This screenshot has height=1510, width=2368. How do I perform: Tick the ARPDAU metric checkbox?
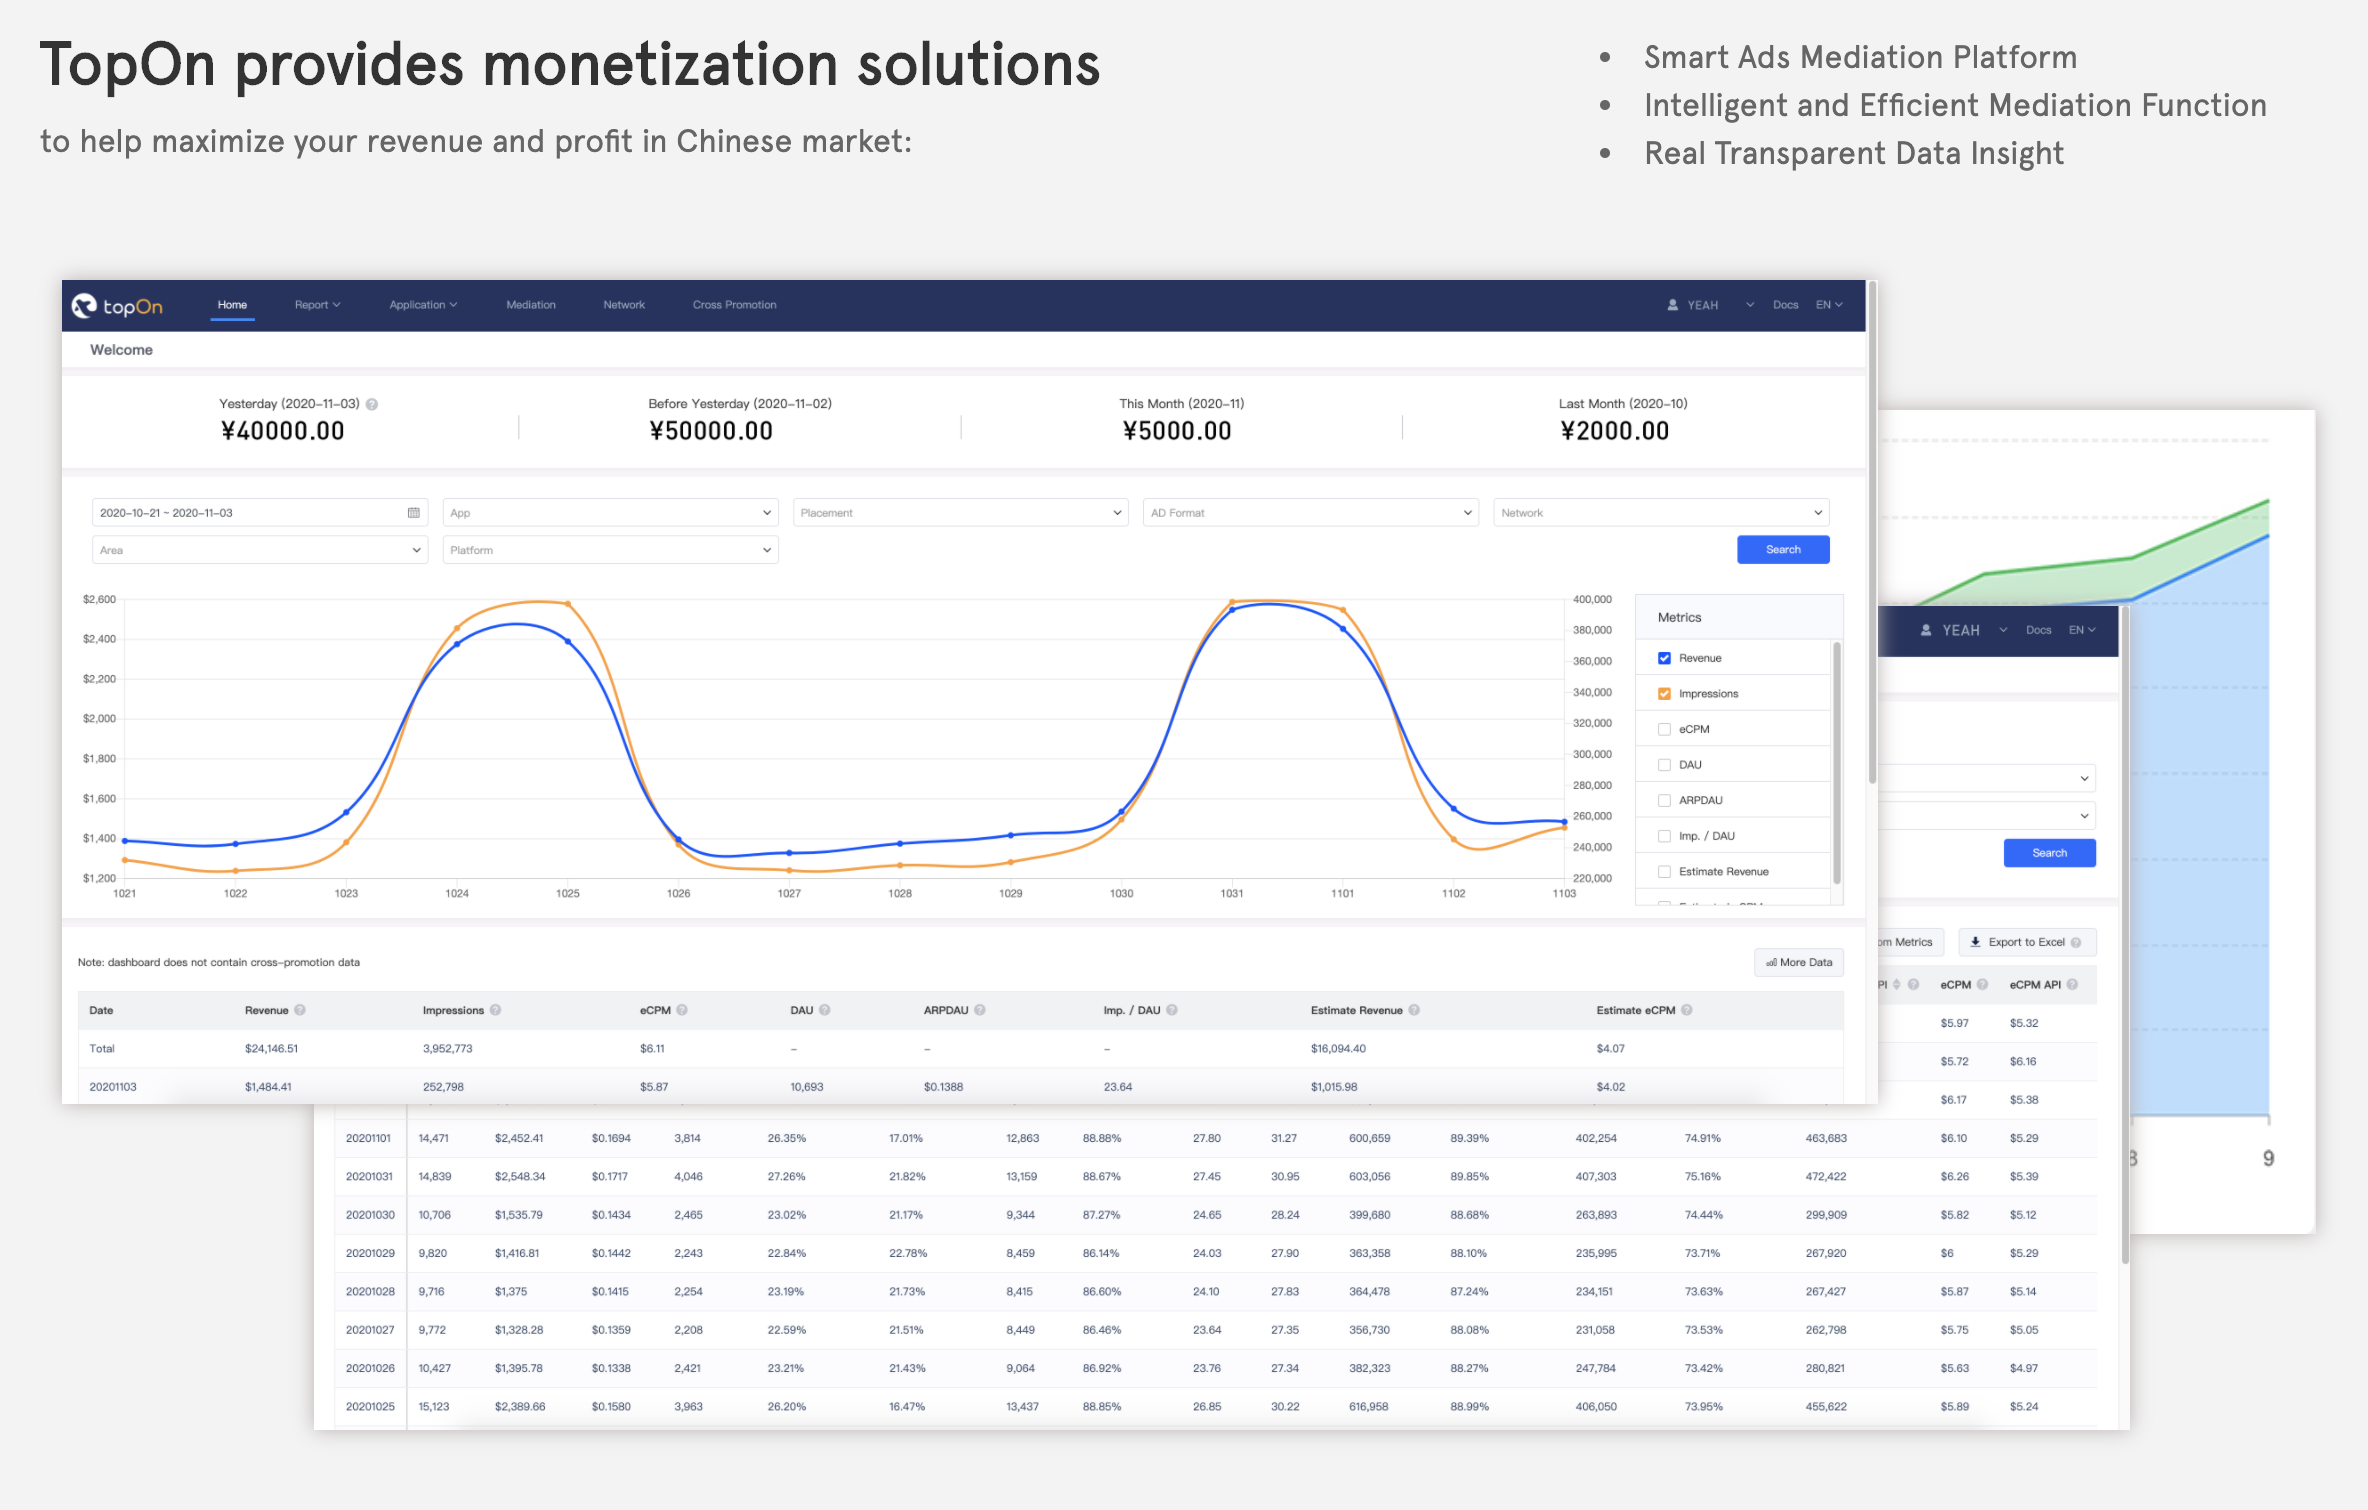tap(1664, 800)
